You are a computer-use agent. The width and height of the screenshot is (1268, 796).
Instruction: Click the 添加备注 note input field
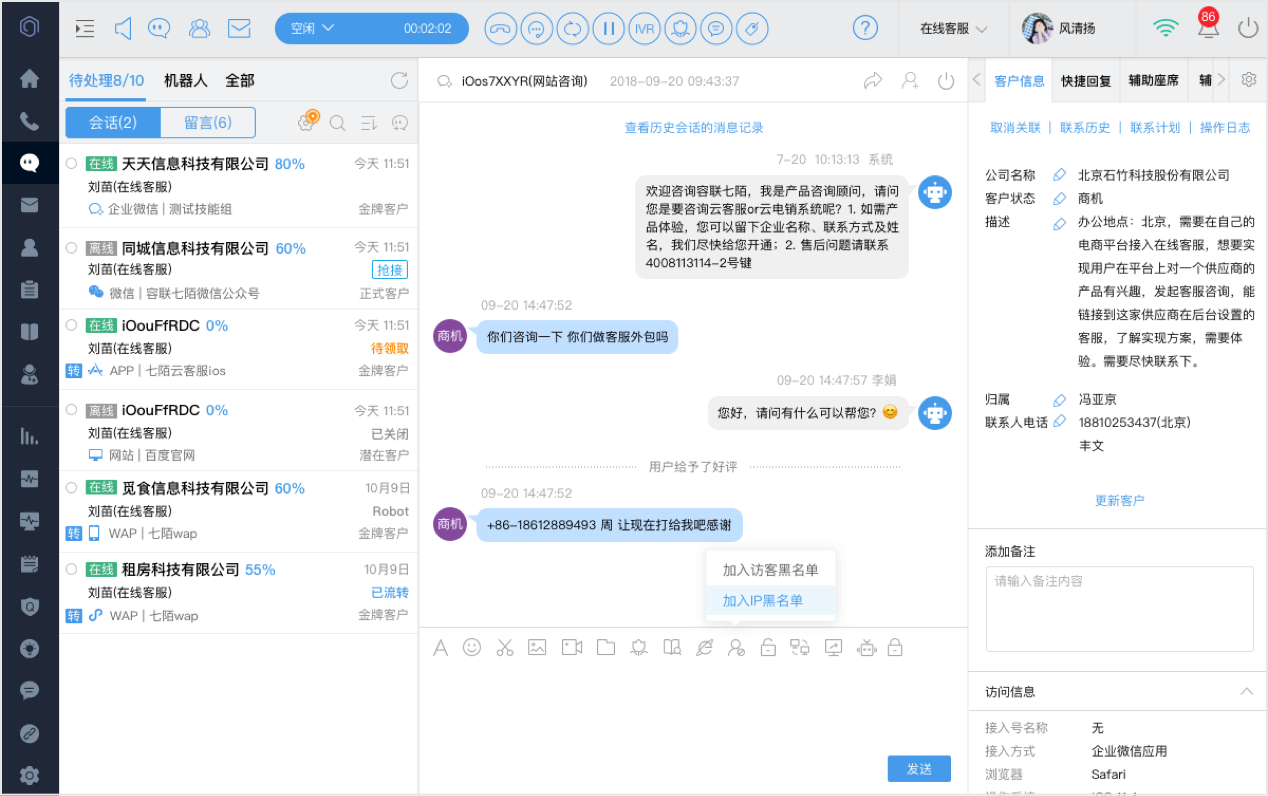coord(1119,609)
